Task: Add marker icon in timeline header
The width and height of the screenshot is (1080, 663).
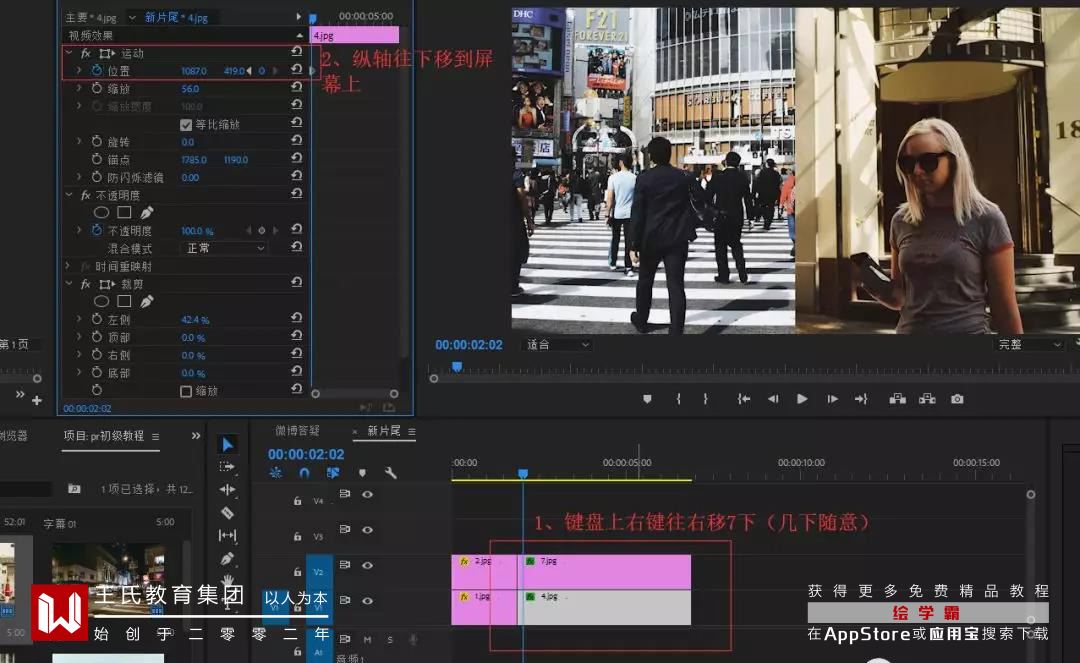Action: pos(362,473)
